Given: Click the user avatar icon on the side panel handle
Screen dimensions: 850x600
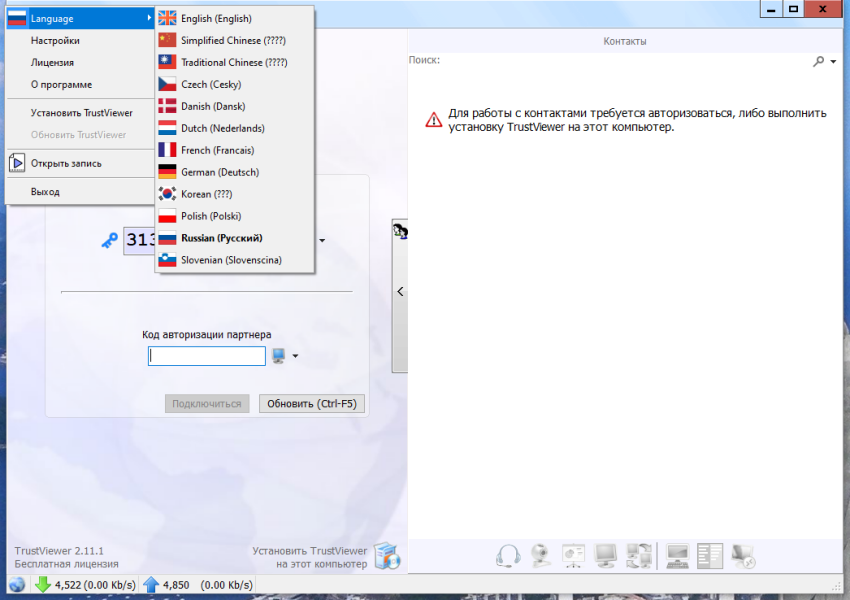Looking at the screenshot, I should pos(400,231).
